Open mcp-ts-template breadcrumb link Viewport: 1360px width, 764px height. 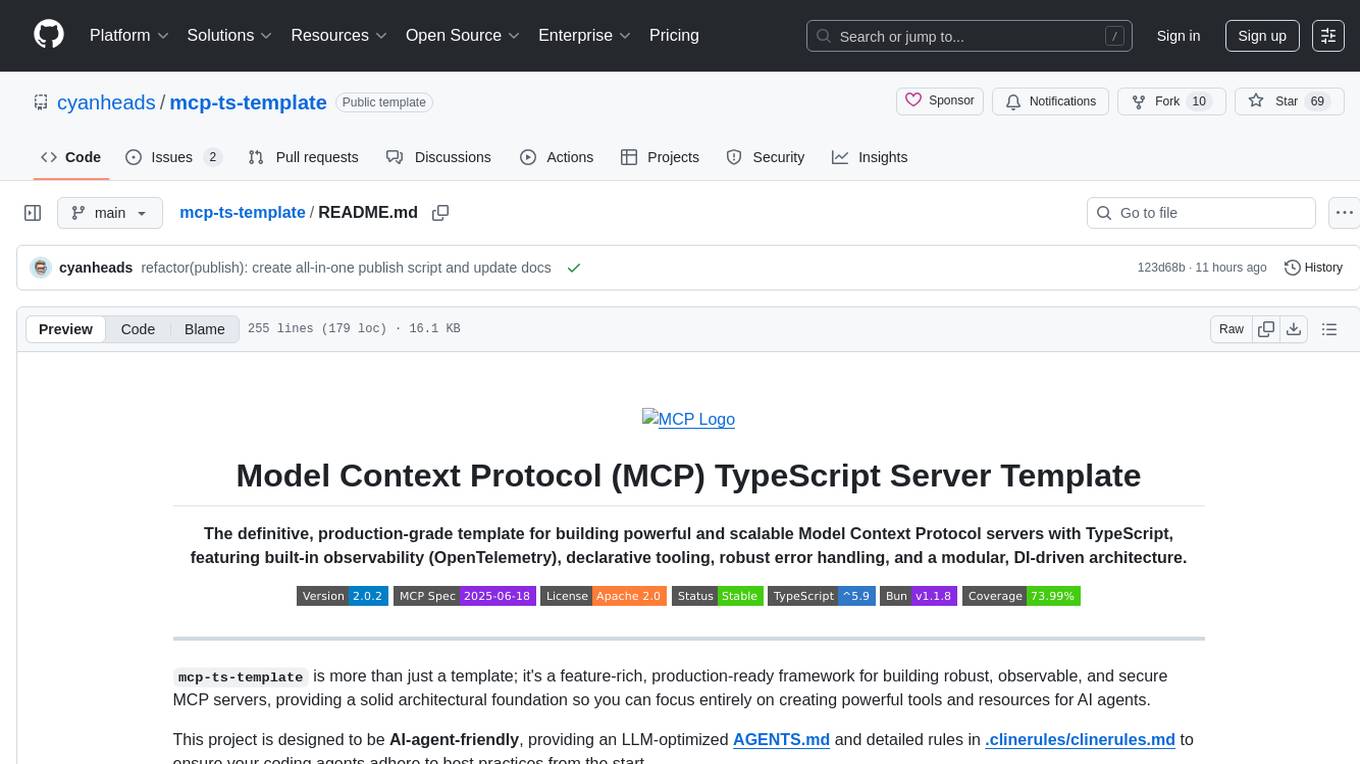pyautogui.click(x=242, y=212)
